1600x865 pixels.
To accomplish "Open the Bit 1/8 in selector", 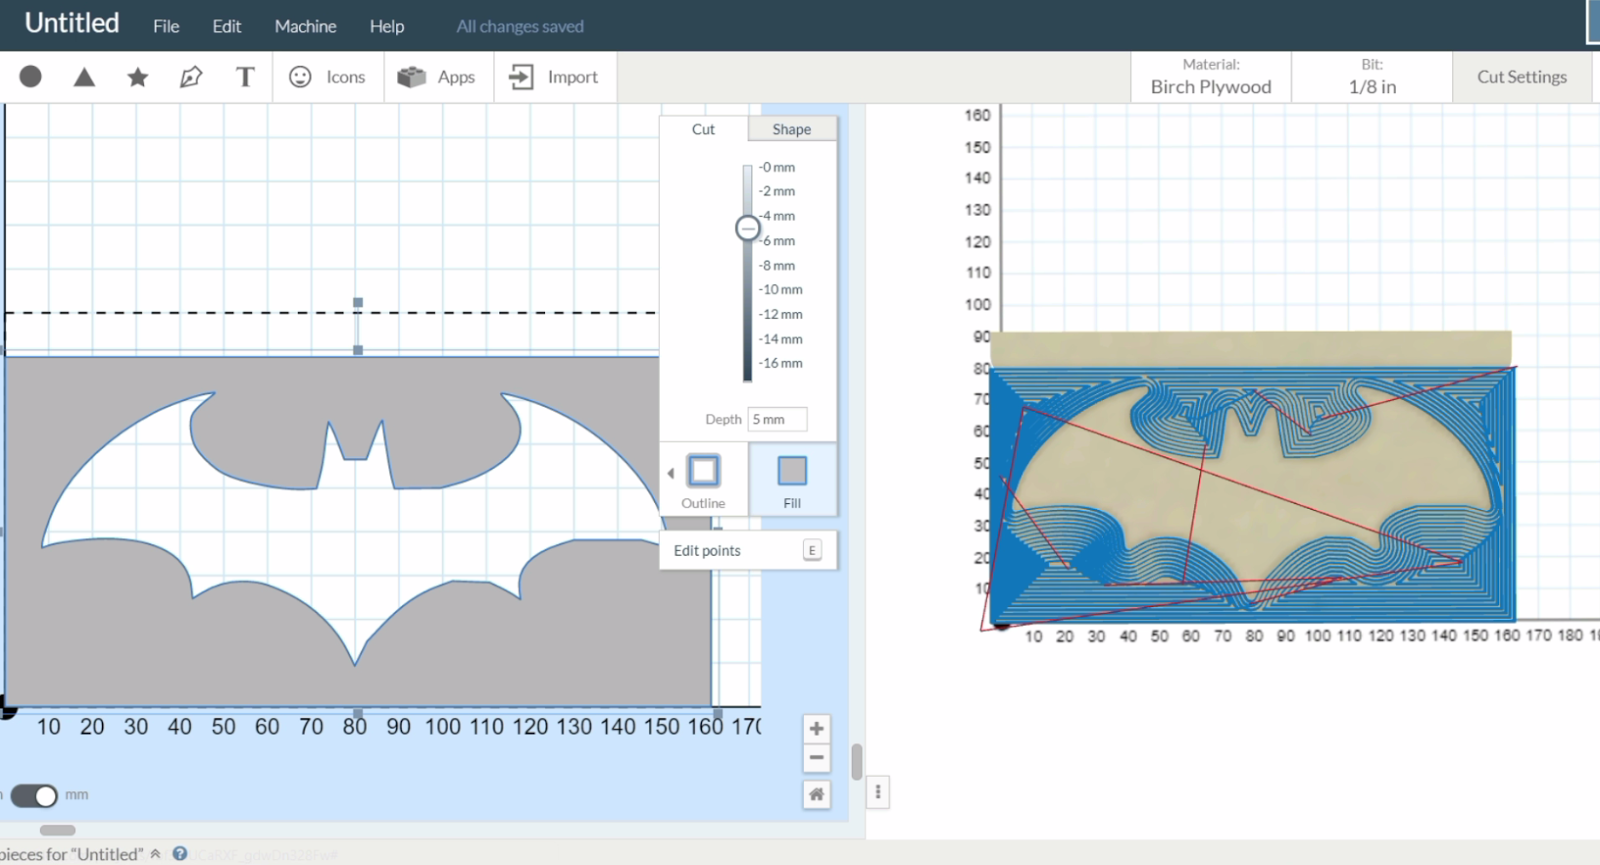I will coord(1372,77).
